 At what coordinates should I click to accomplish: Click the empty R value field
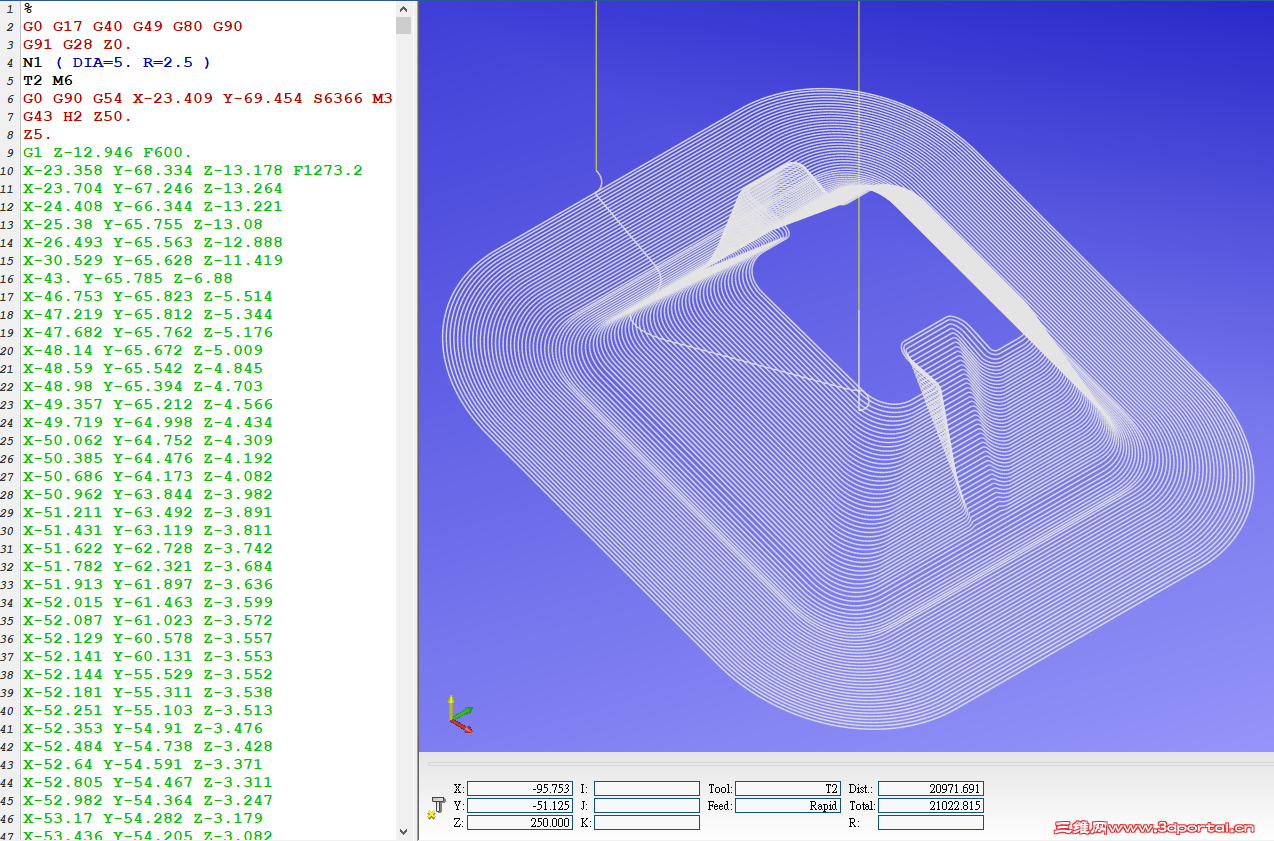[x=931, y=822]
